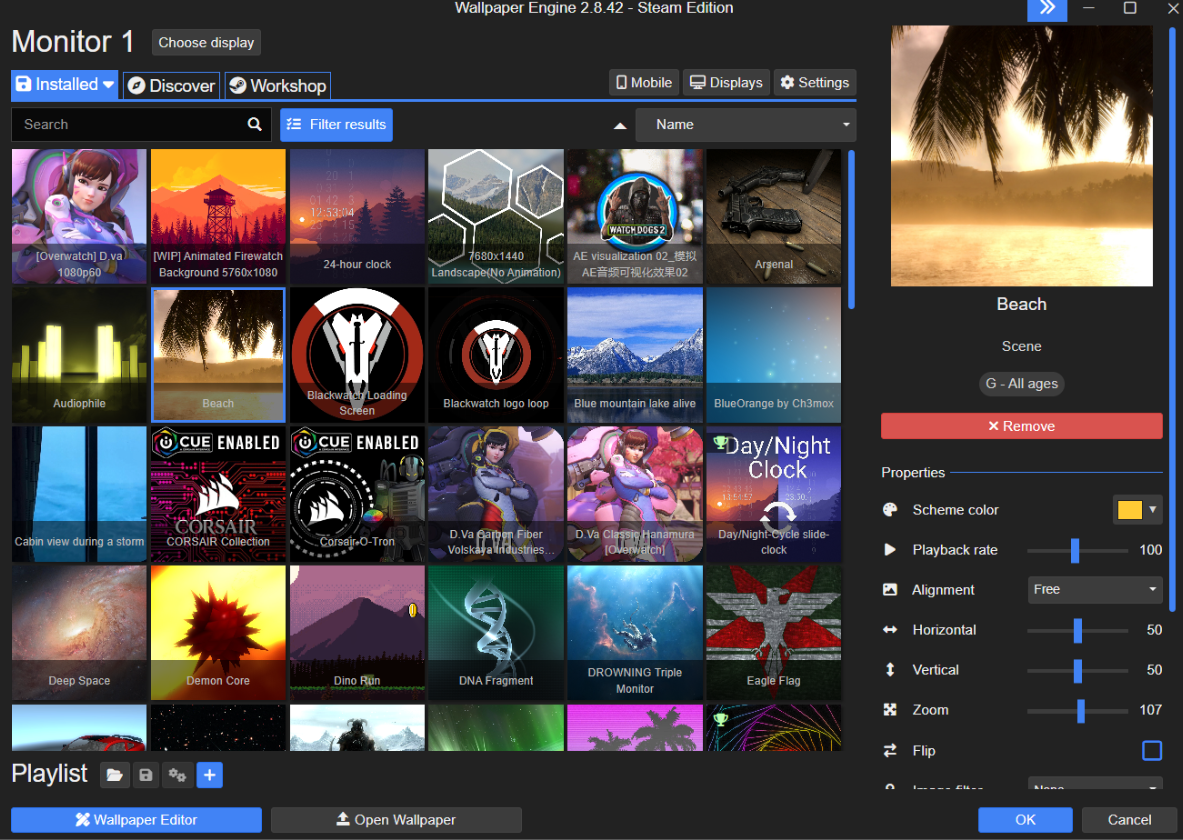The width and height of the screenshot is (1183, 840).
Task: Switch to Discover tab
Action: coord(171,86)
